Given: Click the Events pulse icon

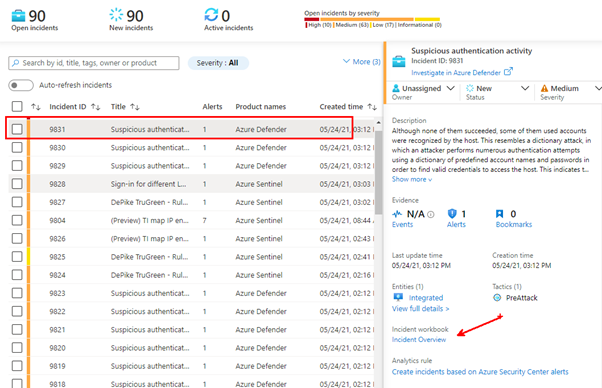Looking at the screenshot, I should tap(397, 214).
